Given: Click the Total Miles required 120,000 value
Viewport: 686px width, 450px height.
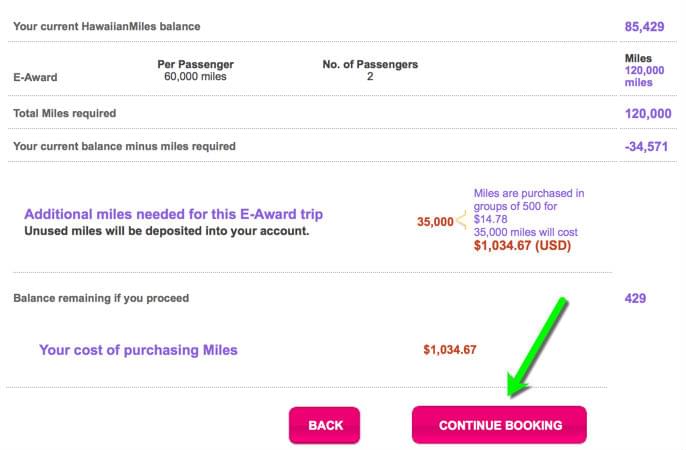Looking at the screenshot, I should pyautogui.click(x=648, y=114).
